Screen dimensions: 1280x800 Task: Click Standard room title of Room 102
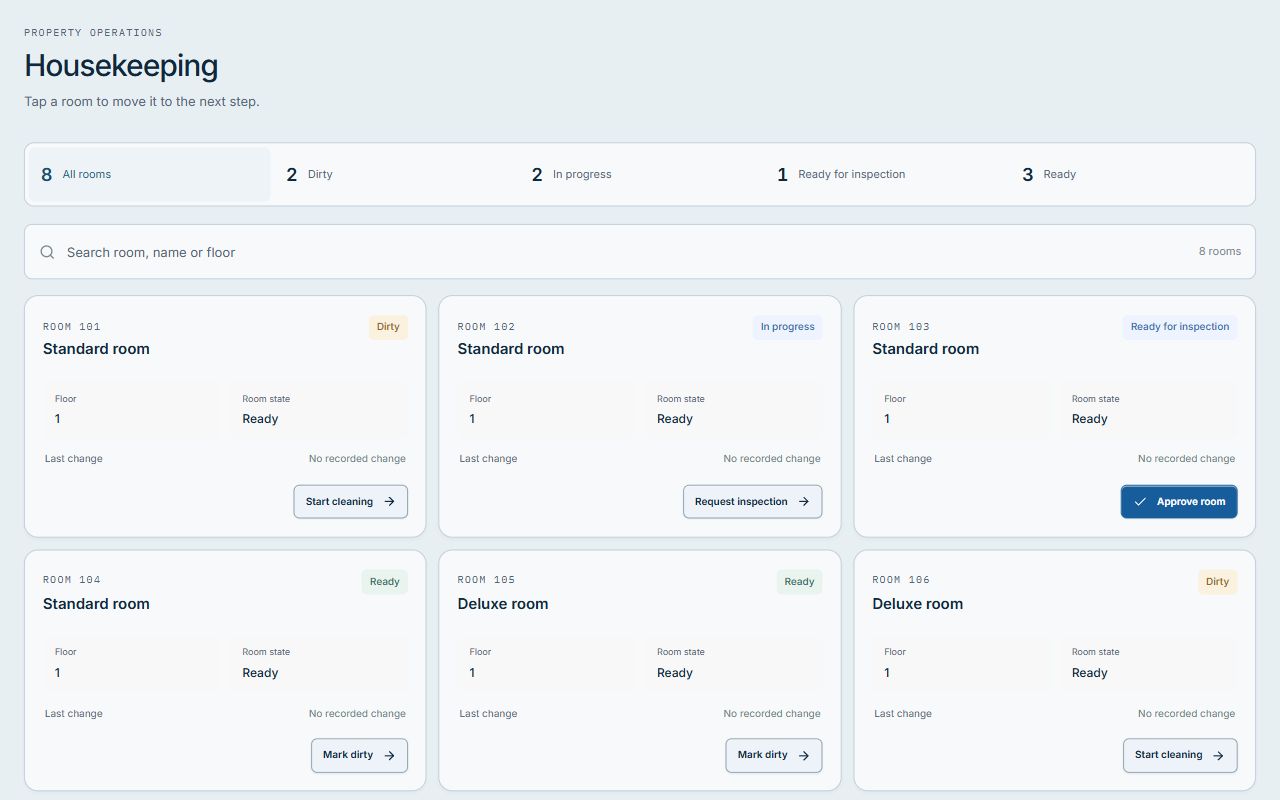pos(511,349)
